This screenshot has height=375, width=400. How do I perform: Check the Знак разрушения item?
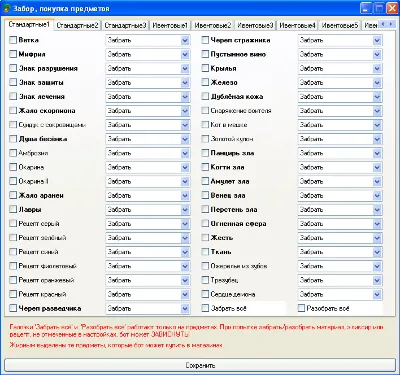pos(13,68)
